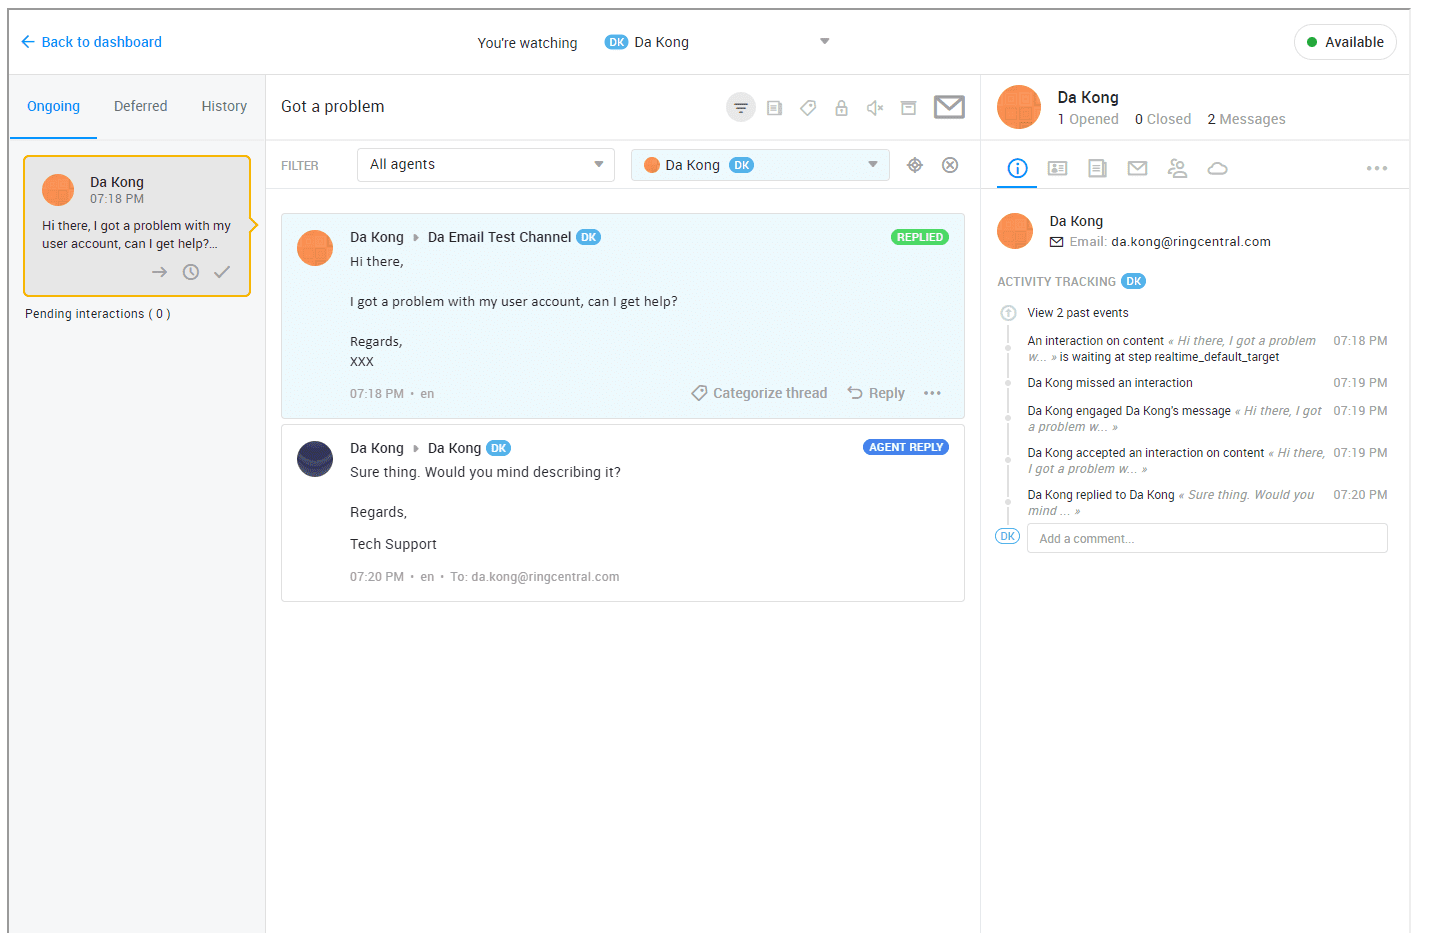The height and width of the screenshot is (933, 1433).
Task: Complete the interaction with the checkmark icon
Action: (x=222, y=272)
